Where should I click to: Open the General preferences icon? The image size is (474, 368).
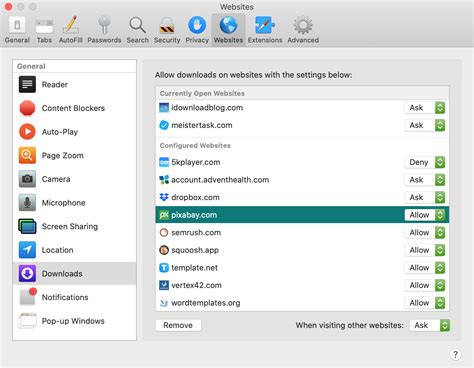(17, 25)
